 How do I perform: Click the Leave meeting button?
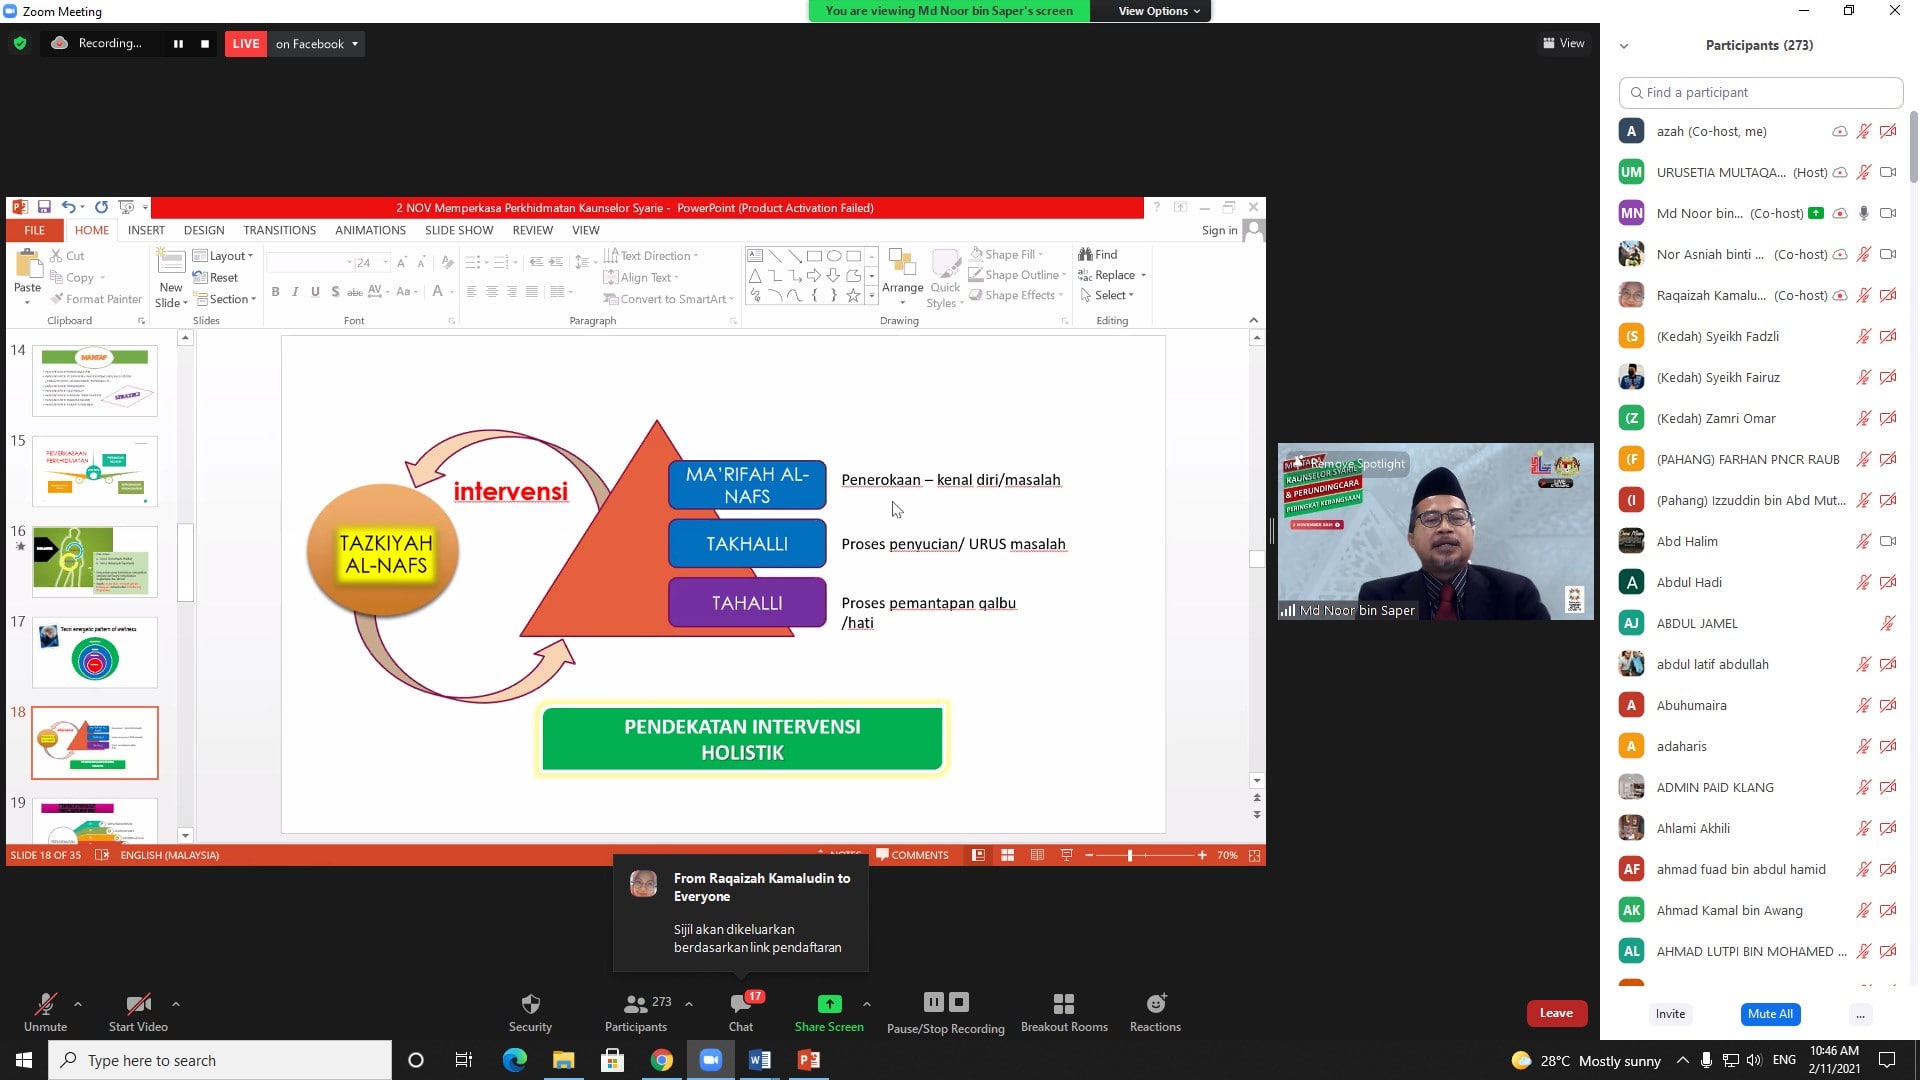[1557, 1013]
